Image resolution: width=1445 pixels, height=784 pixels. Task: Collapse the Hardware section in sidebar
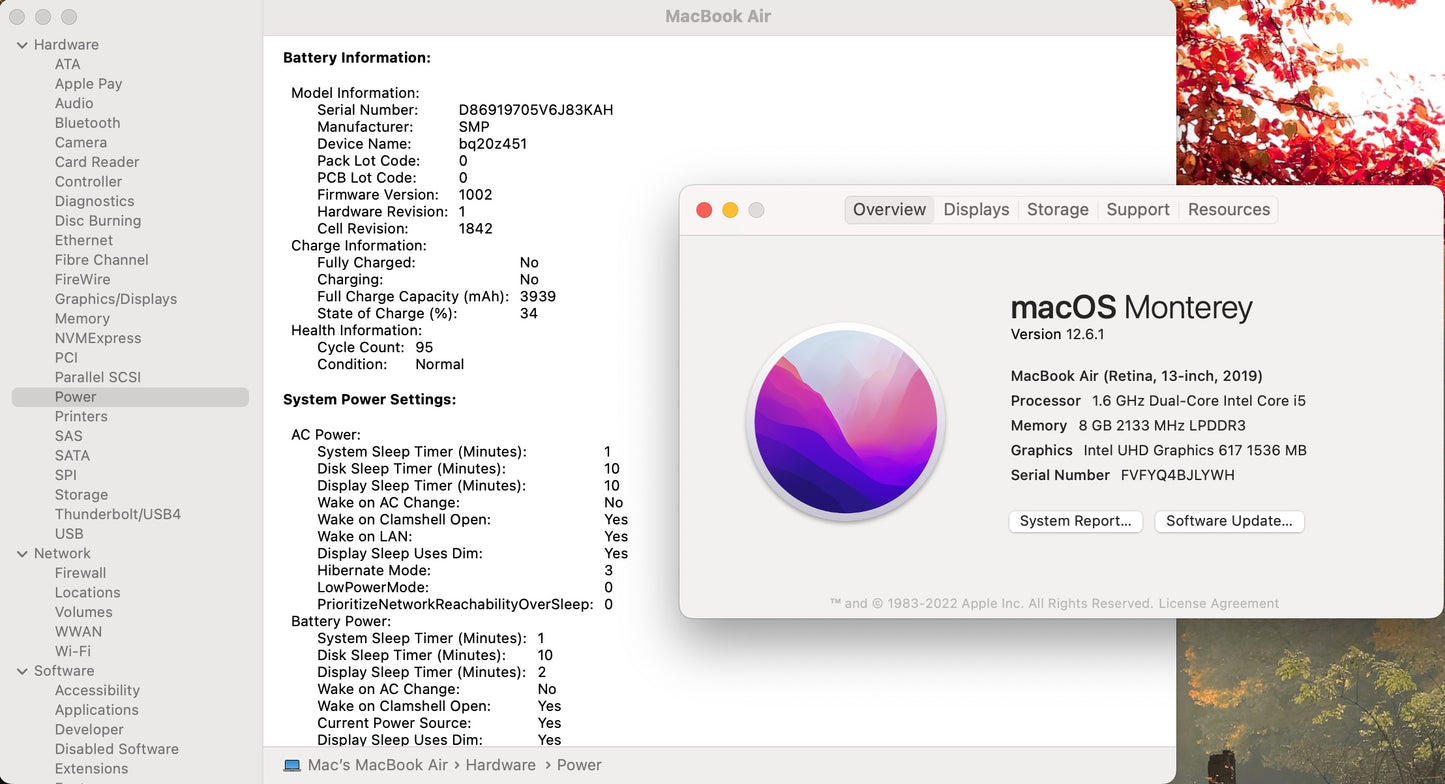click(x=22, y=45)
